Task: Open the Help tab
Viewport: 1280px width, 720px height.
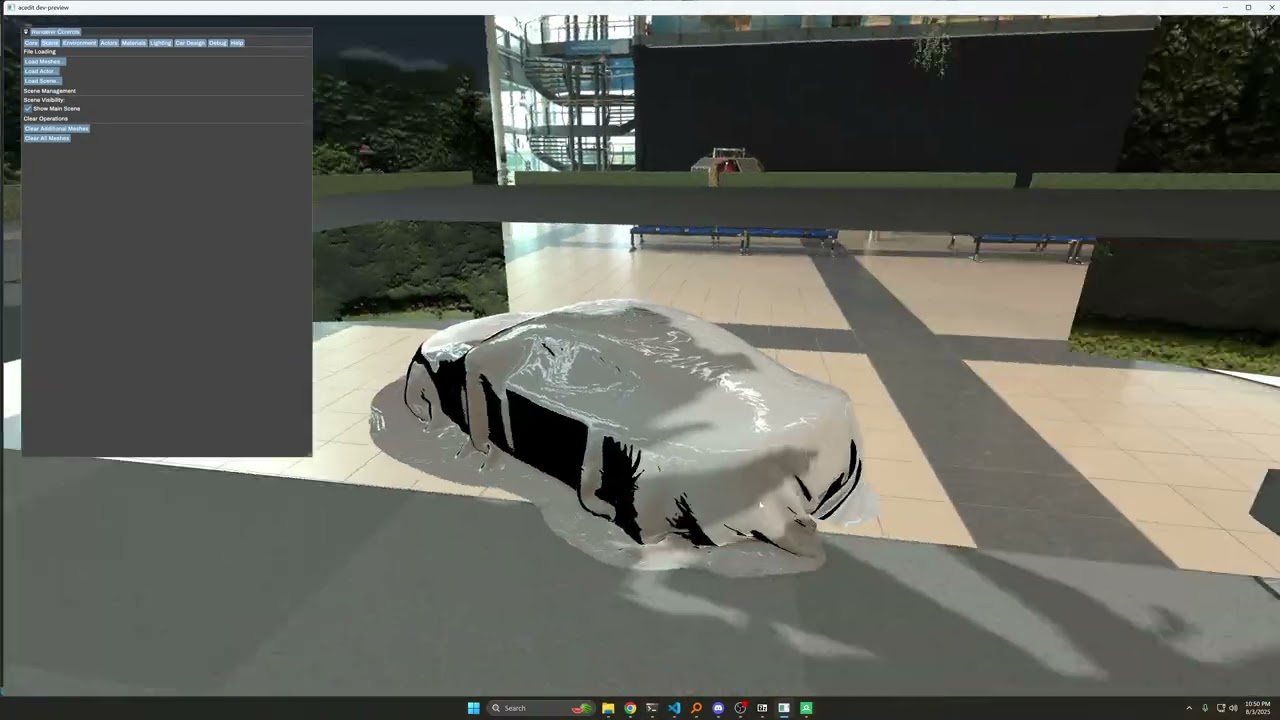Action: pos(237,43)
